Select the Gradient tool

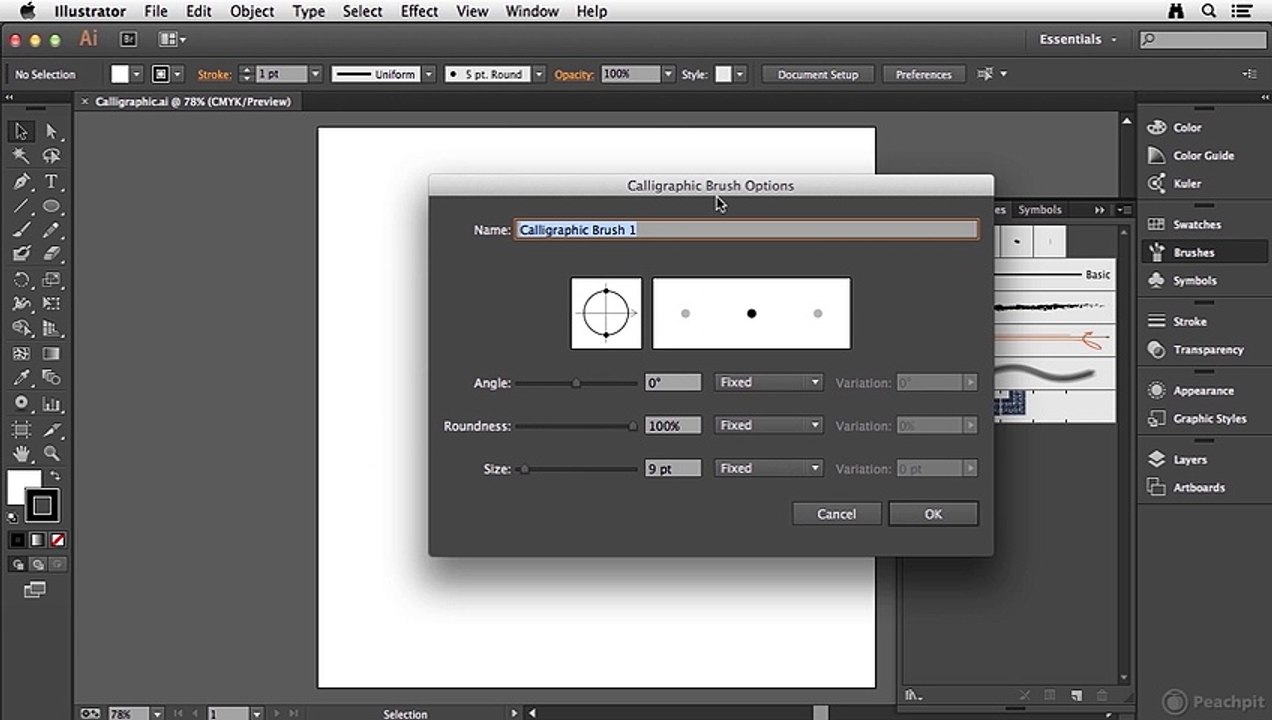coord(51,353)
